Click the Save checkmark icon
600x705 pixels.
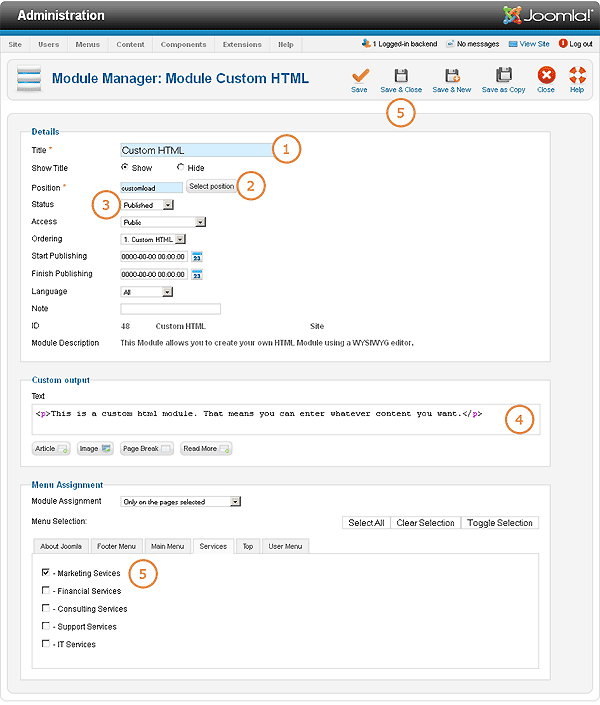click(360, 76)
